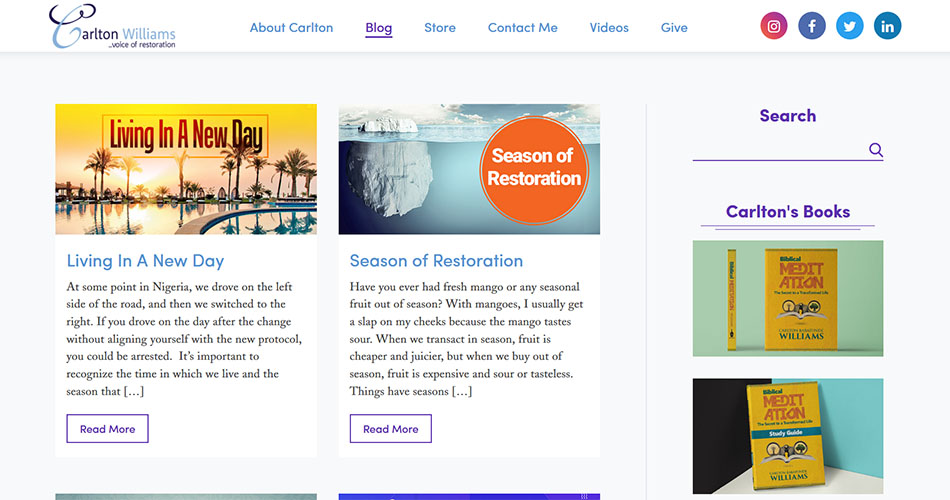Focus the sidebar Search input field

(778, 150)
